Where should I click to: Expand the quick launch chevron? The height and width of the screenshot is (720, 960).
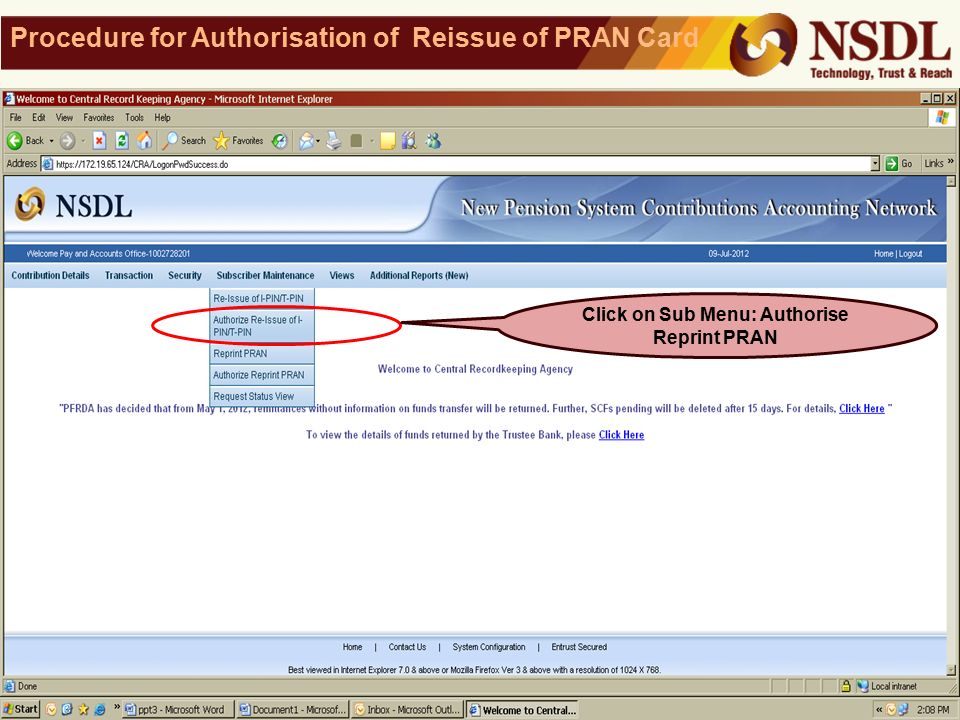click(x=116, y=707)
